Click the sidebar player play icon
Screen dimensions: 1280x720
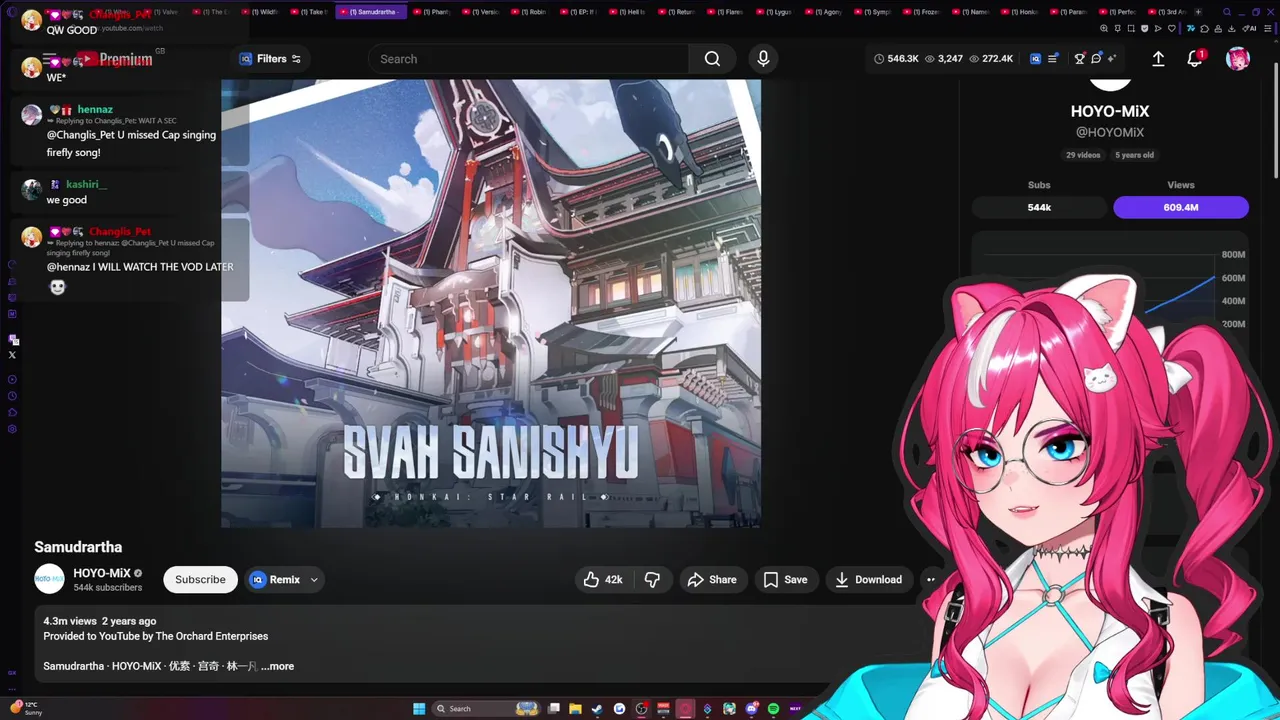(12, 380)
